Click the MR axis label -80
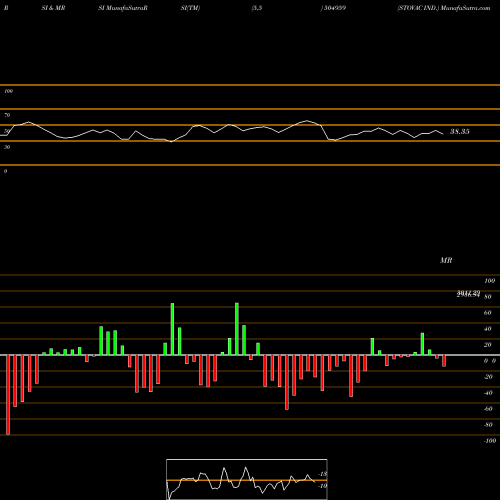The image size is (500, 500). [x=488, y=425]
